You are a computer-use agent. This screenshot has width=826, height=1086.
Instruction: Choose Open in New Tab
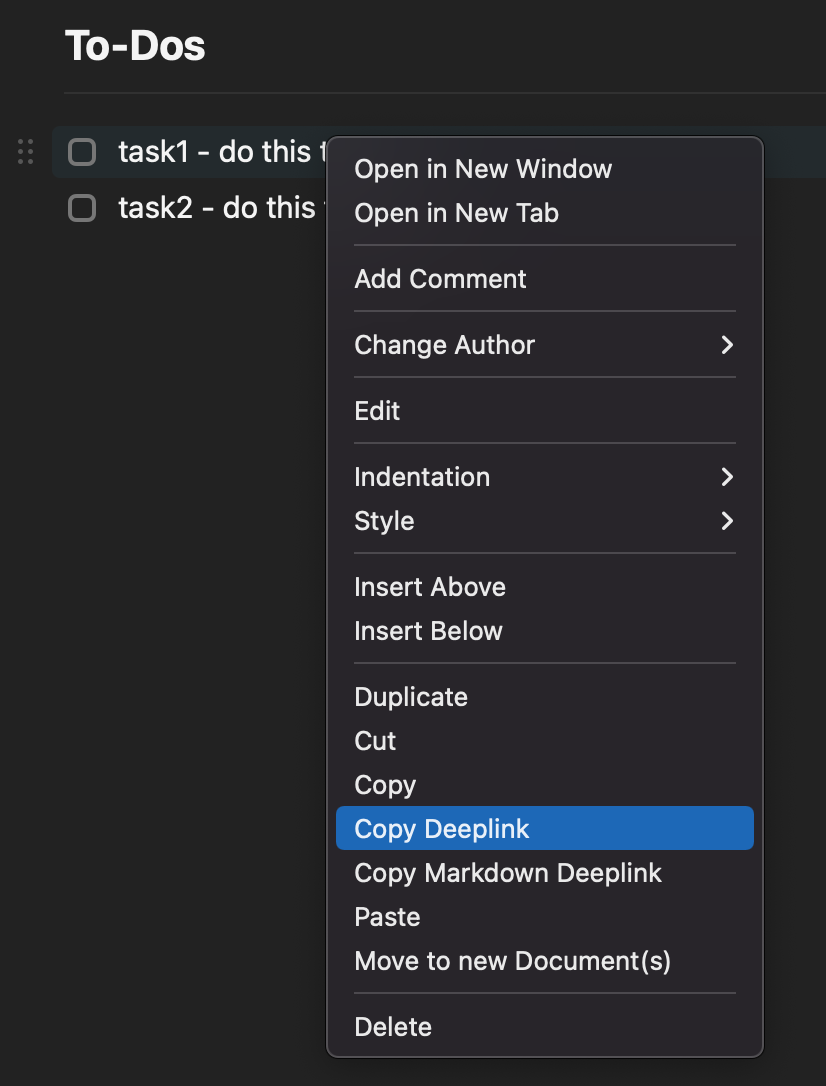point(456,213)
